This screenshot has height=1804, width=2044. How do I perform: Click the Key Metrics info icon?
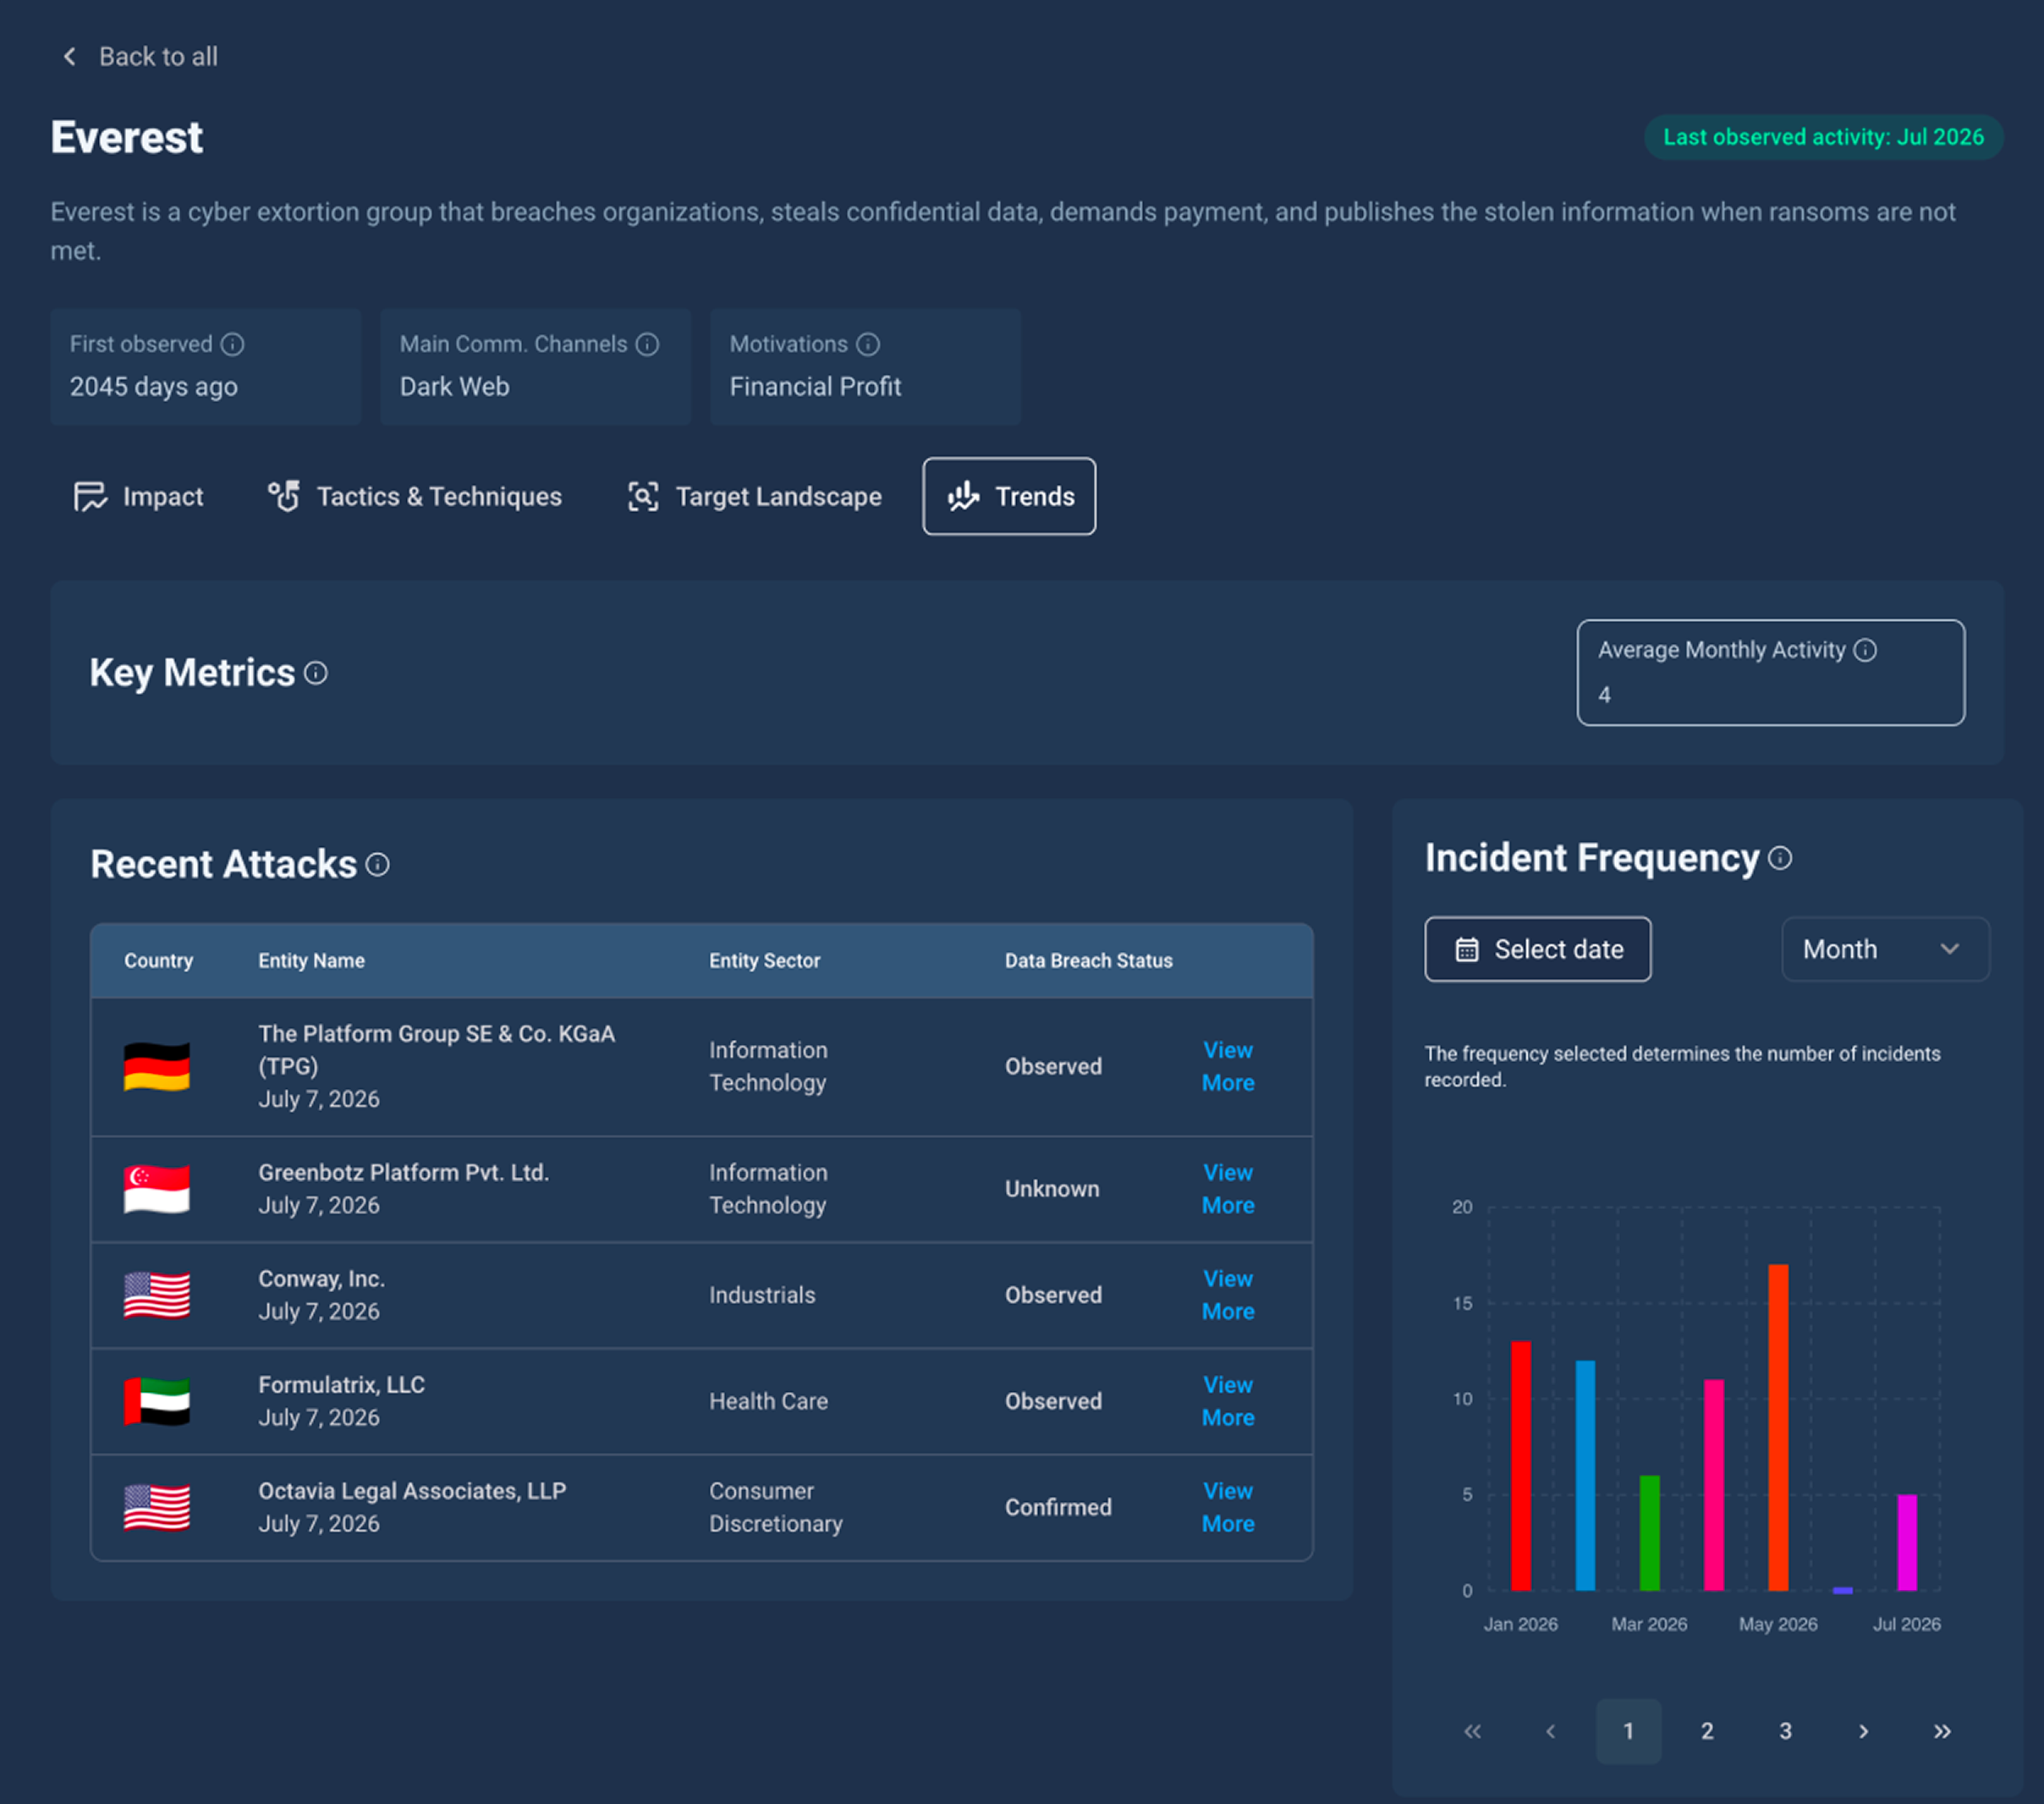(x=316, y=673)
